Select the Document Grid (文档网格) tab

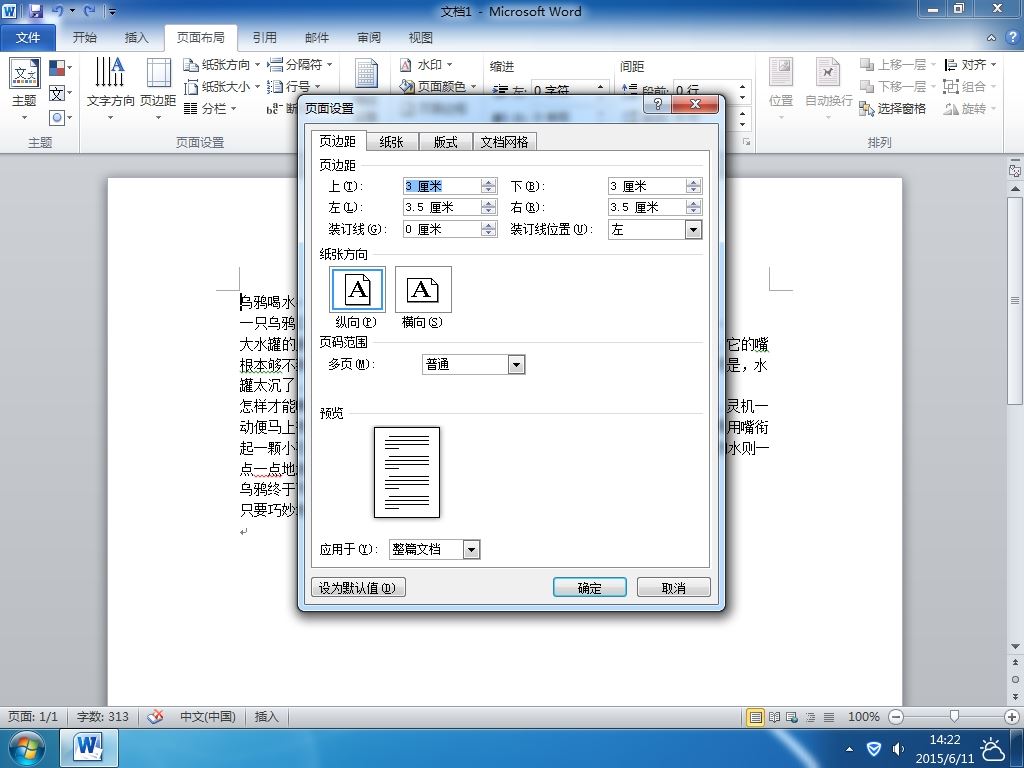504,142
